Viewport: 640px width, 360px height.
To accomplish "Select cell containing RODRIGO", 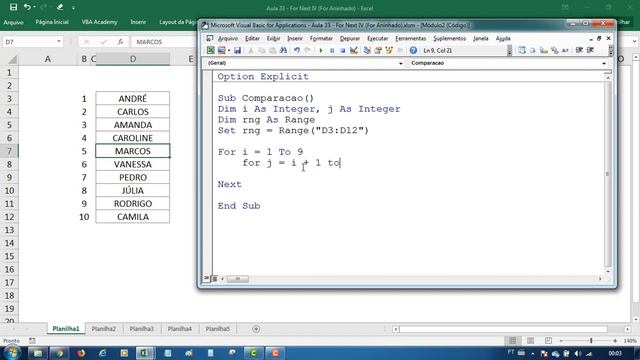I will pyautogui.click(x=133, y=204).
